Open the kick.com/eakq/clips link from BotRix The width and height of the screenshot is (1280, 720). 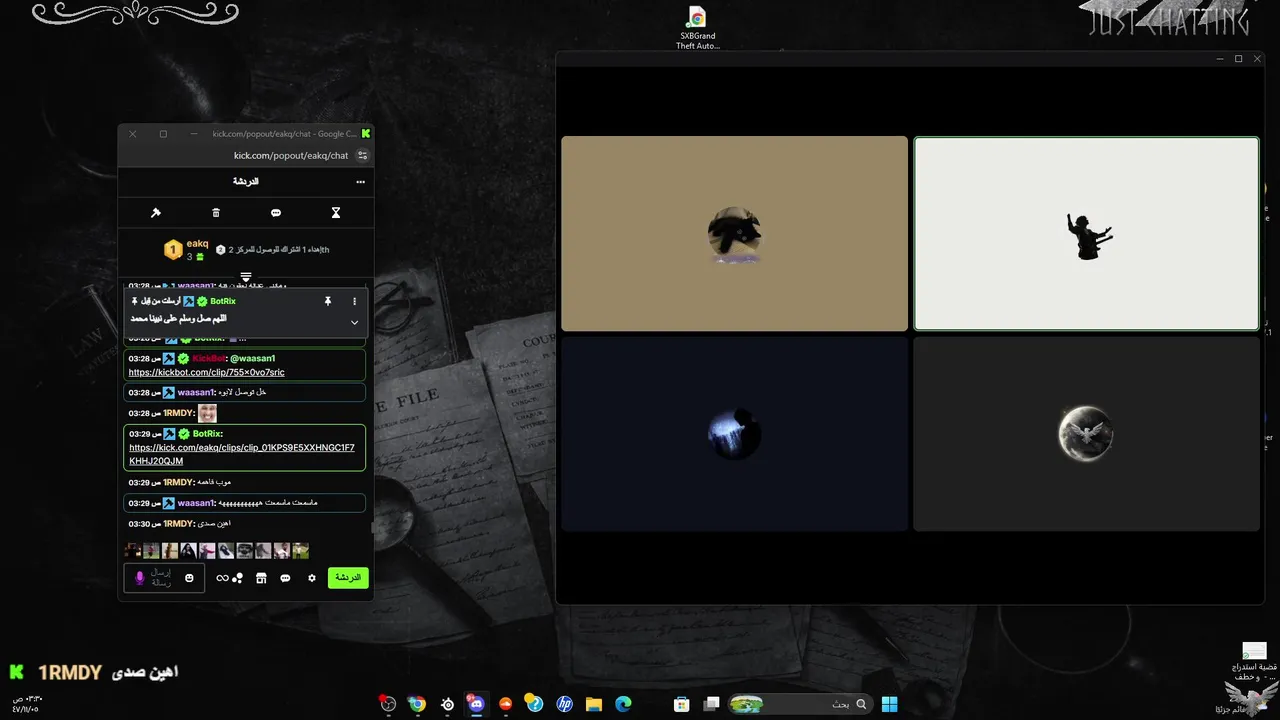point(242,454)
